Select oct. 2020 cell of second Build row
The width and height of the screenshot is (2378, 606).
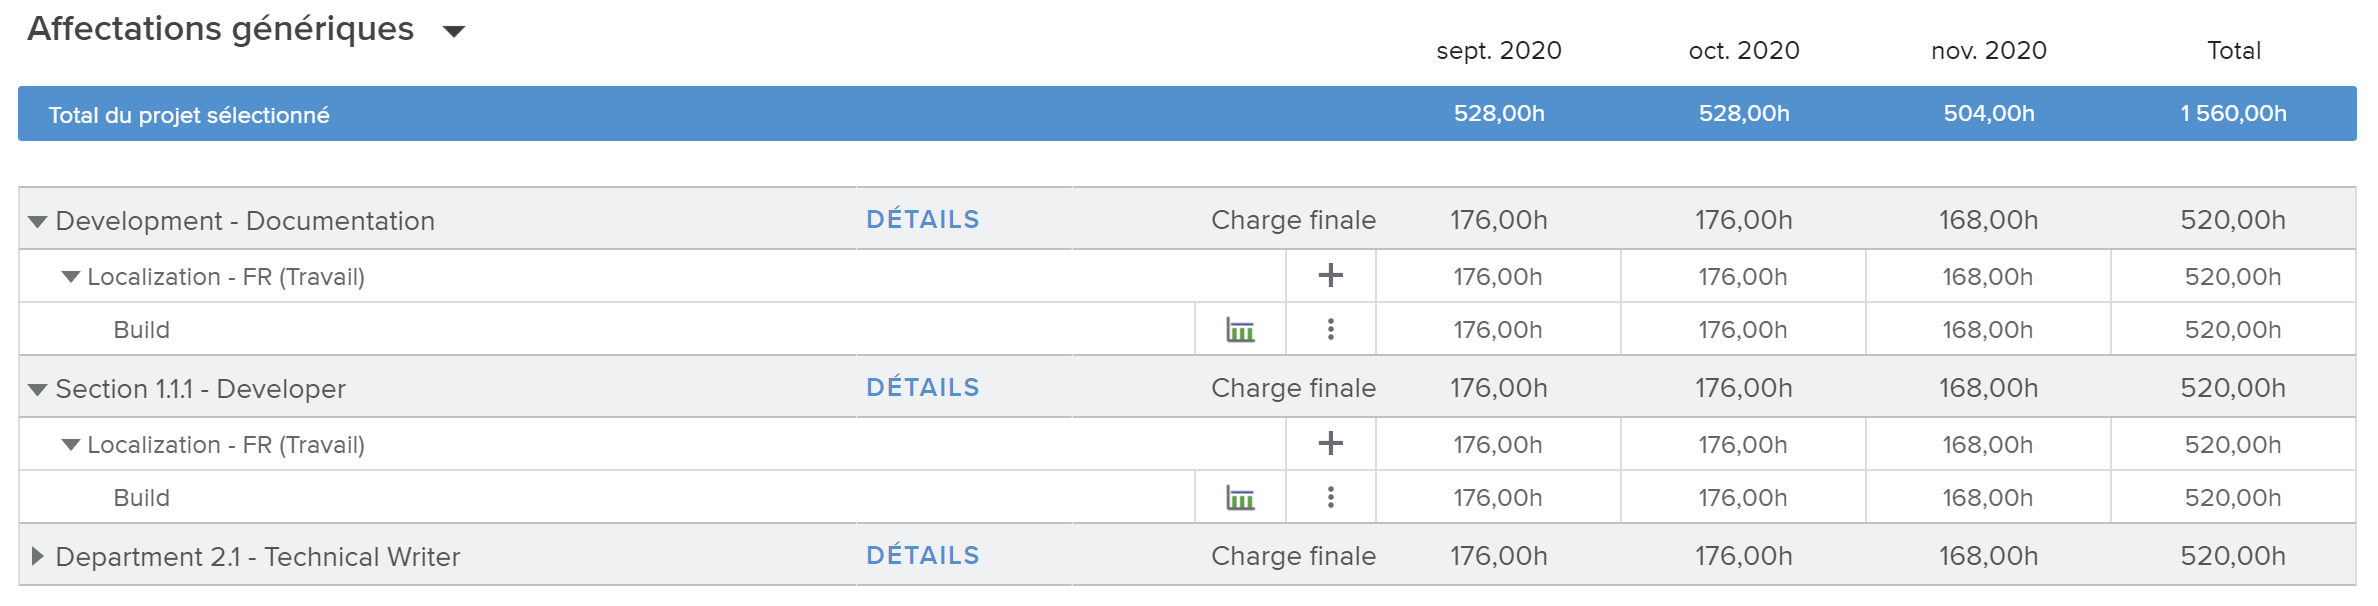click(1743, 498)
